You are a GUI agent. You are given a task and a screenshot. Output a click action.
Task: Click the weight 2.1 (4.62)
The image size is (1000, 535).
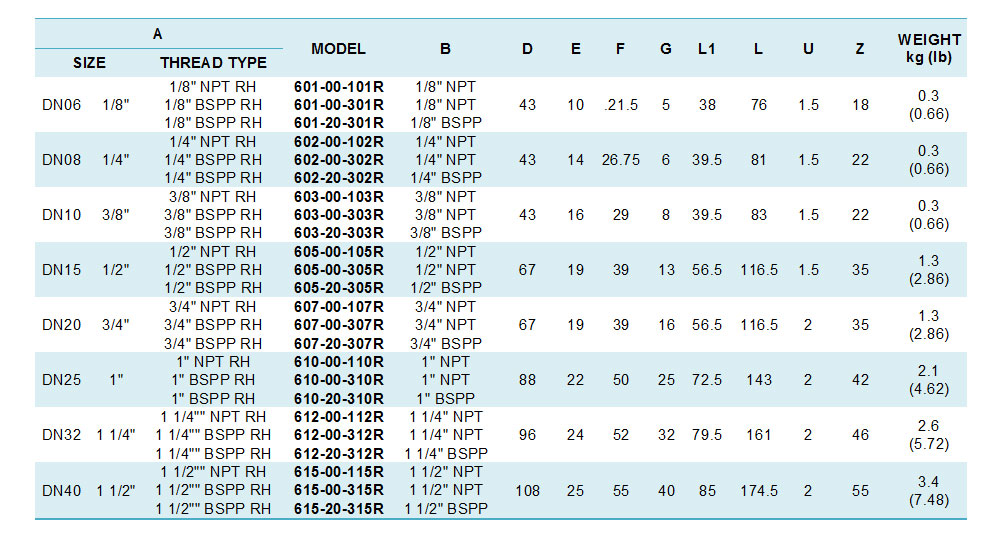(x=929, y=379)
